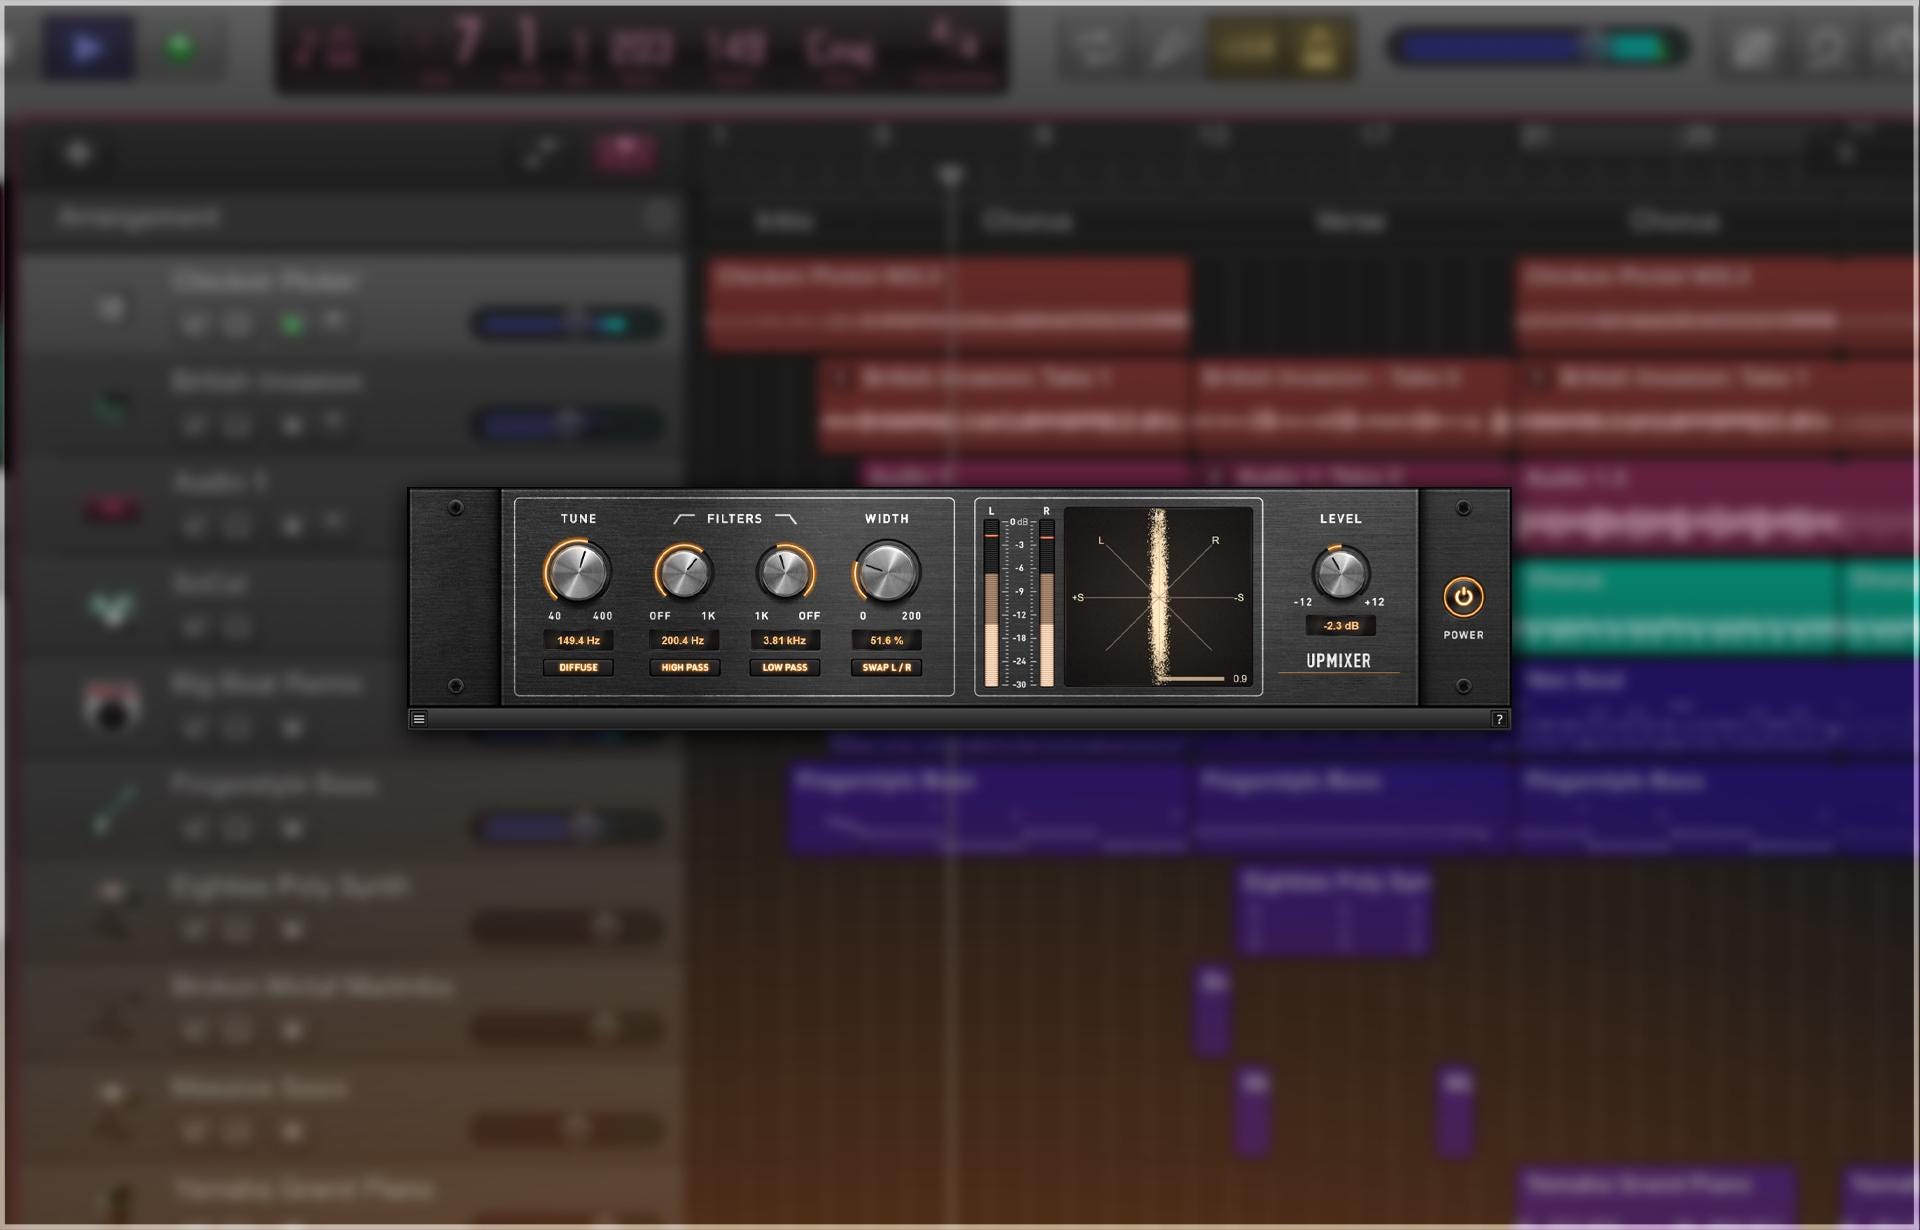
Task: Click the playhead marker on the ruler
Action: (951, 175)
